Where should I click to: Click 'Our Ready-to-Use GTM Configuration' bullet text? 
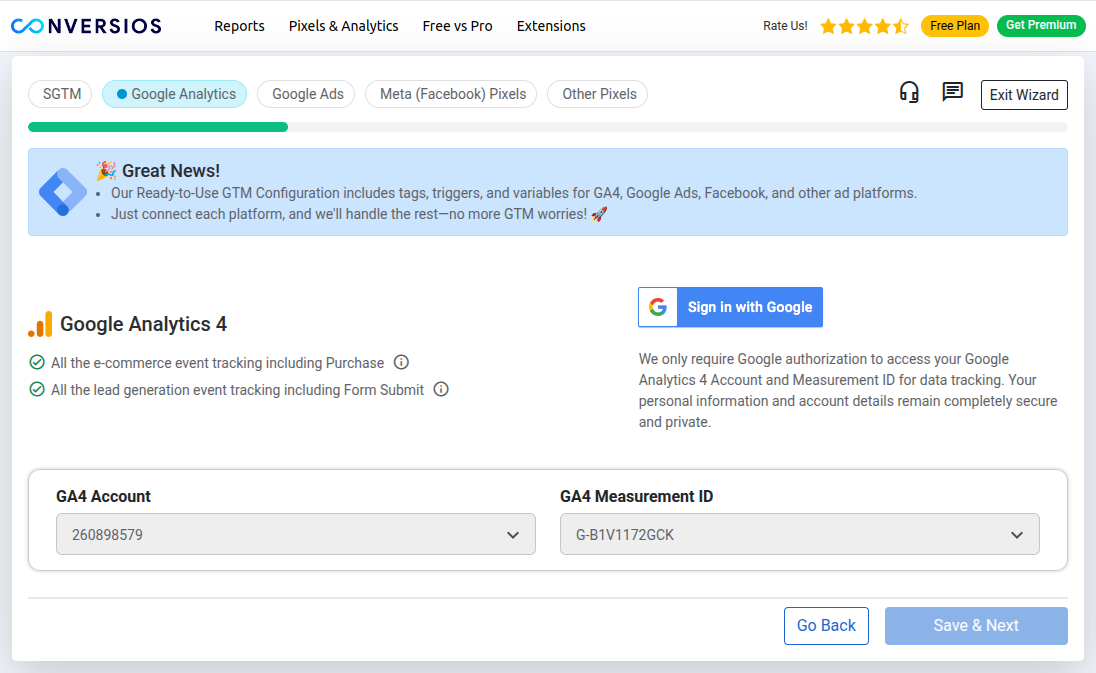click(x=514, y=193)
